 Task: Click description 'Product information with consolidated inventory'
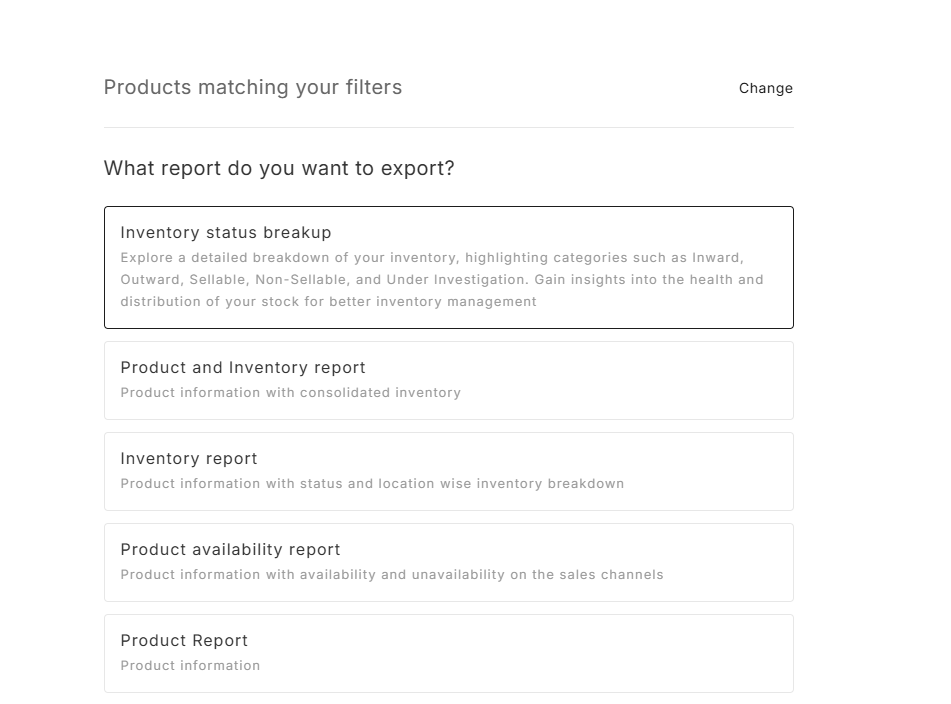pos(291,392)
